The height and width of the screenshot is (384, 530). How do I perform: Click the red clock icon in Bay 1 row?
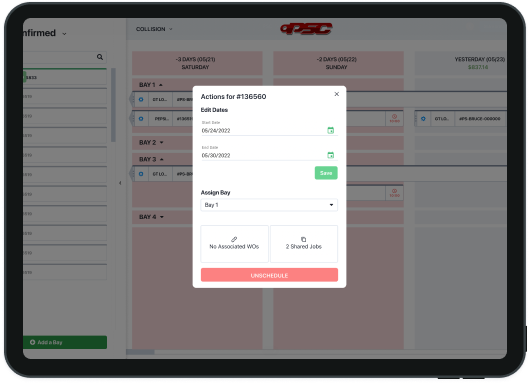394,118
